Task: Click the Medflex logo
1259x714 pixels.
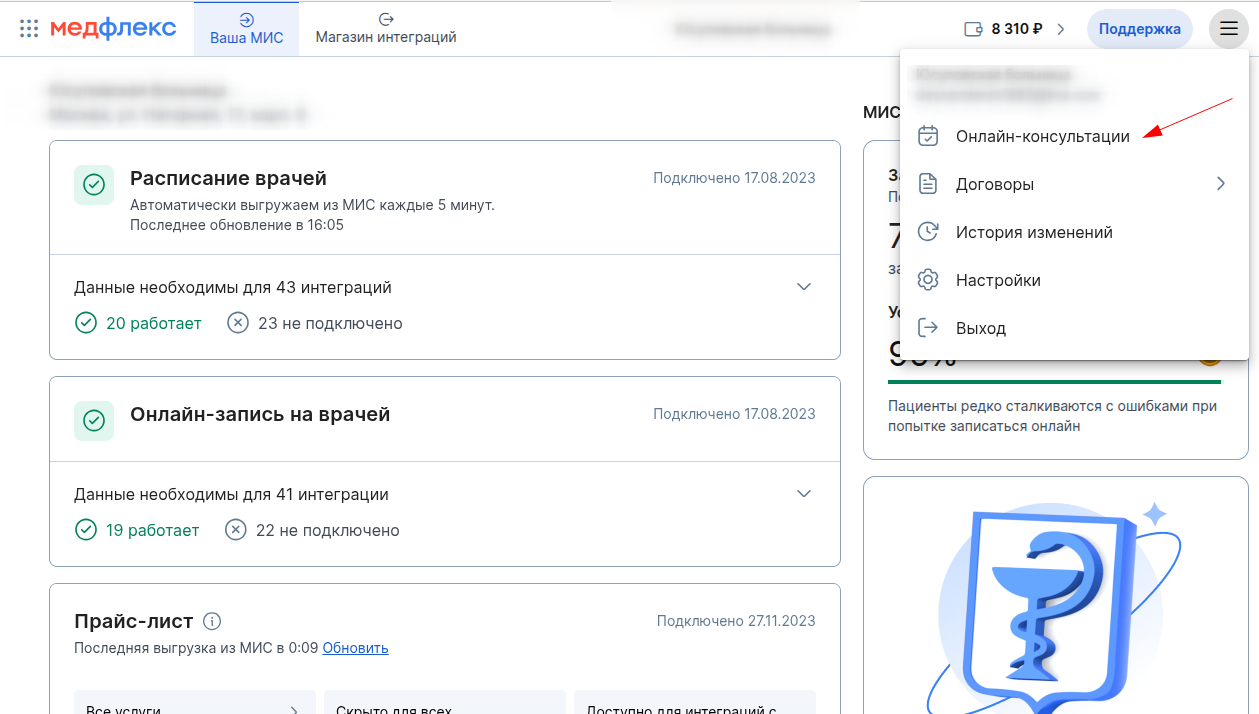Action: (x=113, y=28)
